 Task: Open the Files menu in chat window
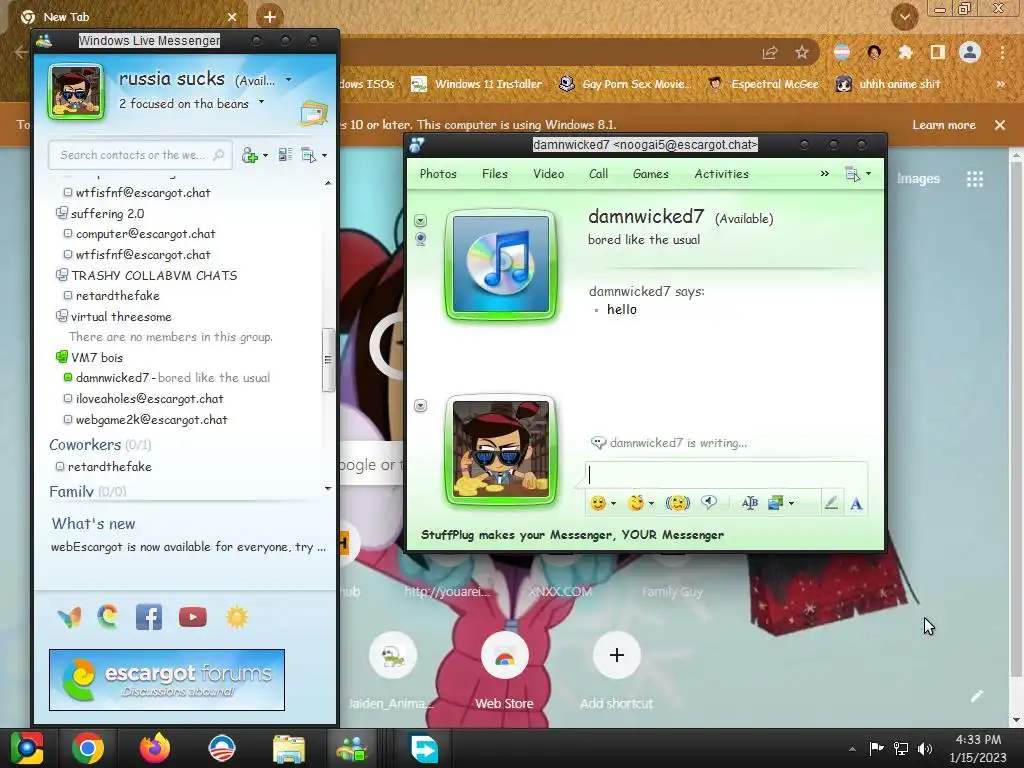tap(494, 174)
